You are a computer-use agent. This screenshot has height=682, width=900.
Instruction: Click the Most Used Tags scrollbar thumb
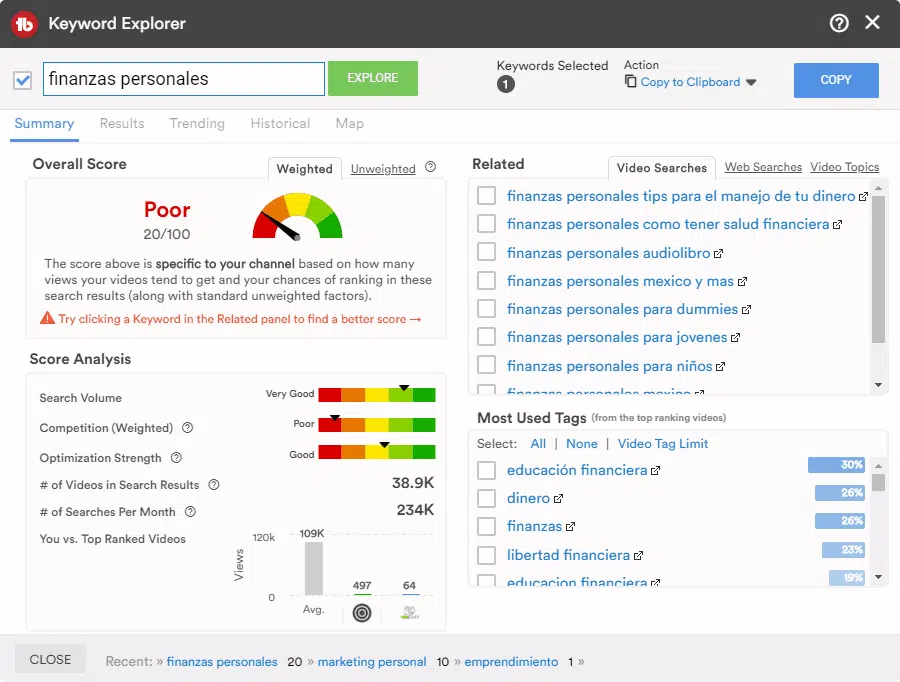point(878,482)
